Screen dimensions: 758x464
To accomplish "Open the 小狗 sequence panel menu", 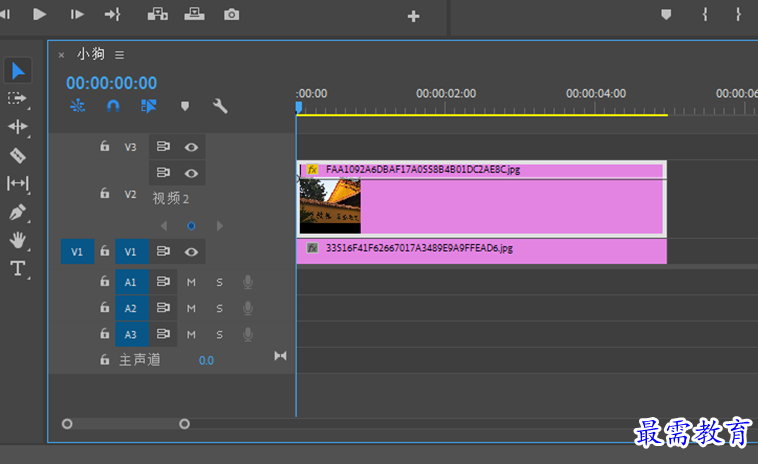I will pos(119,55).
